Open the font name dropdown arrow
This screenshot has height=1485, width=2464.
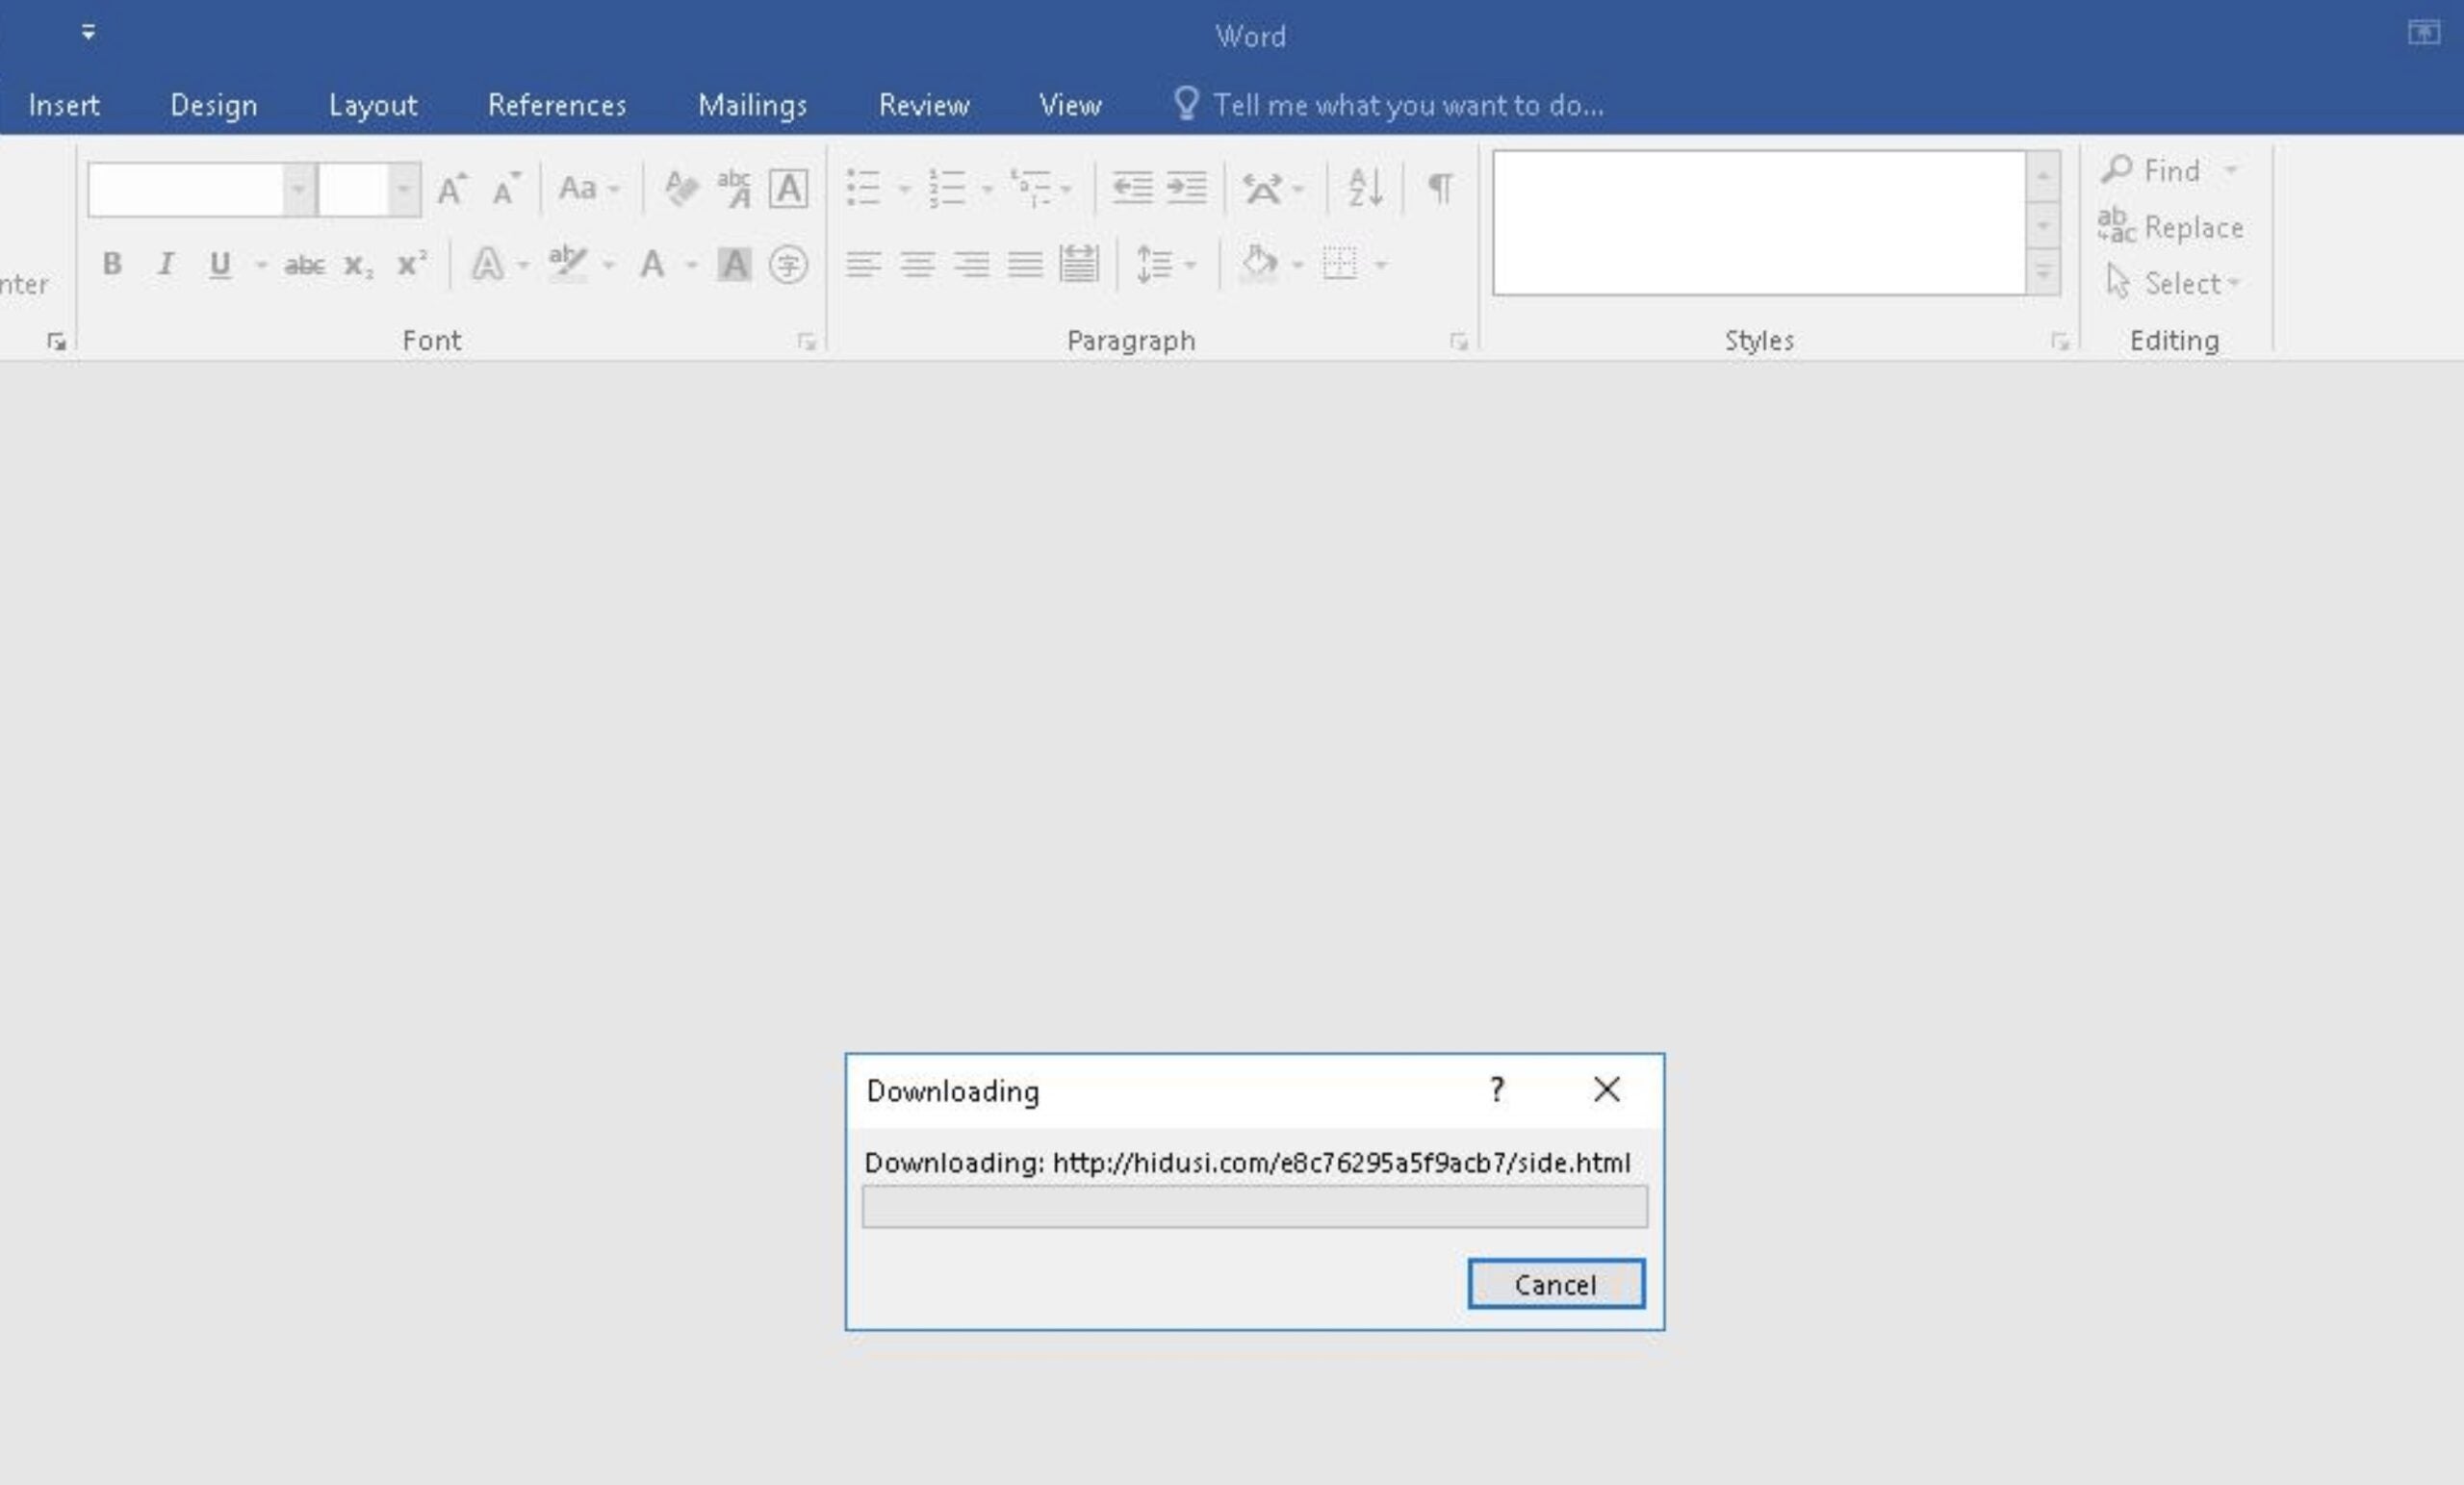[298, 189]
